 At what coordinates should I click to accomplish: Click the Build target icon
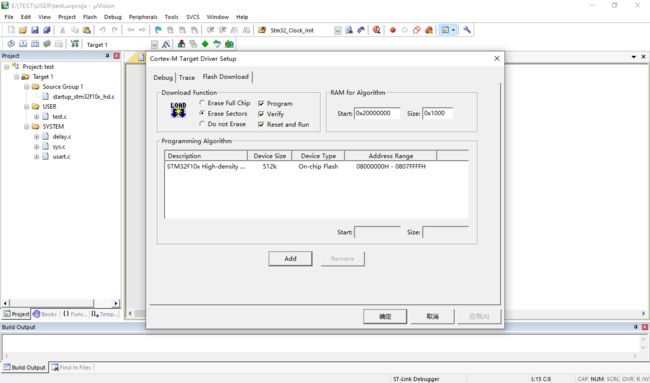tap(23, 44)
